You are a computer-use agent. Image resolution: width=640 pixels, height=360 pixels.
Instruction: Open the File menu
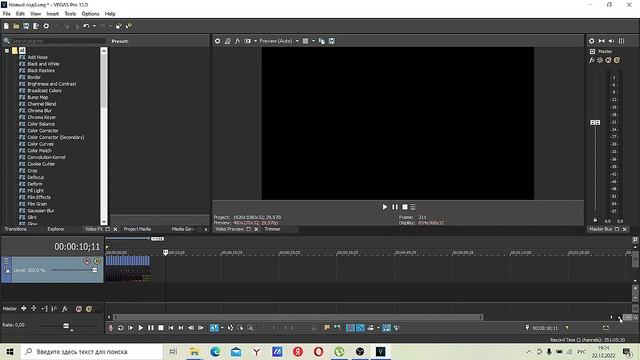coord(7,14)
